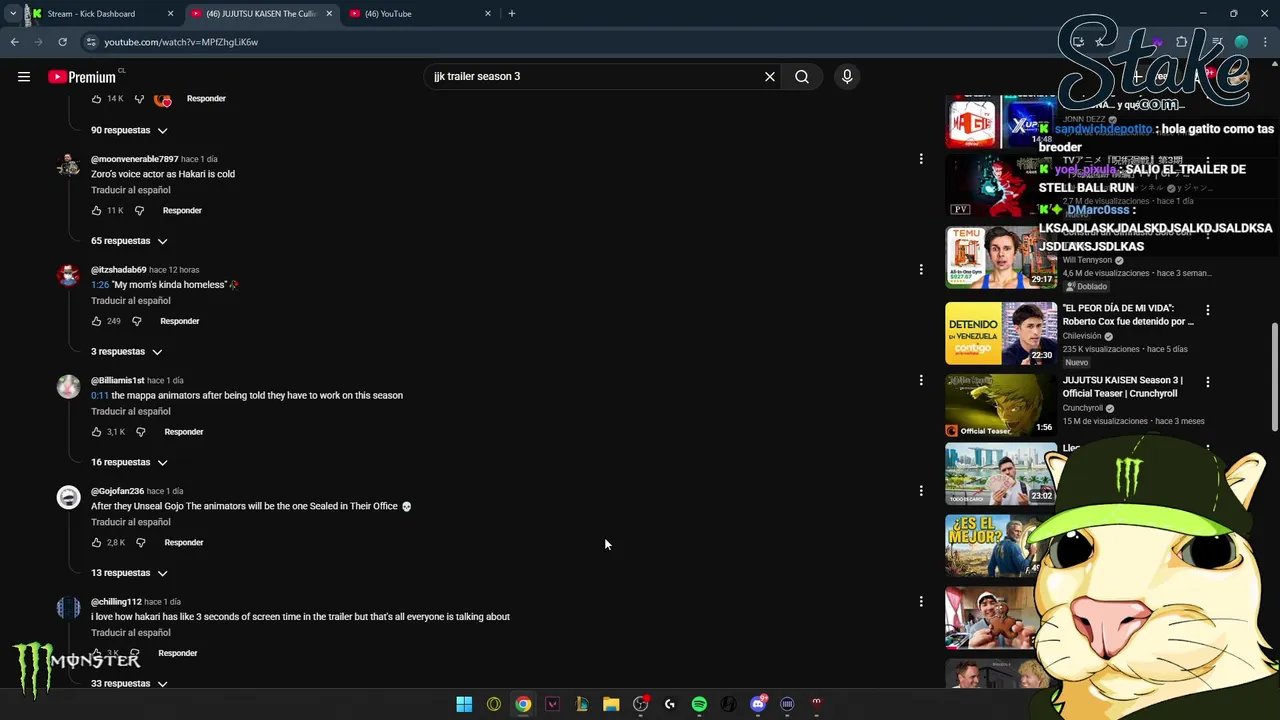Open options menu for @Gojofan236 comment
The height and width of the screenshot is (720, 1280).
921,491
